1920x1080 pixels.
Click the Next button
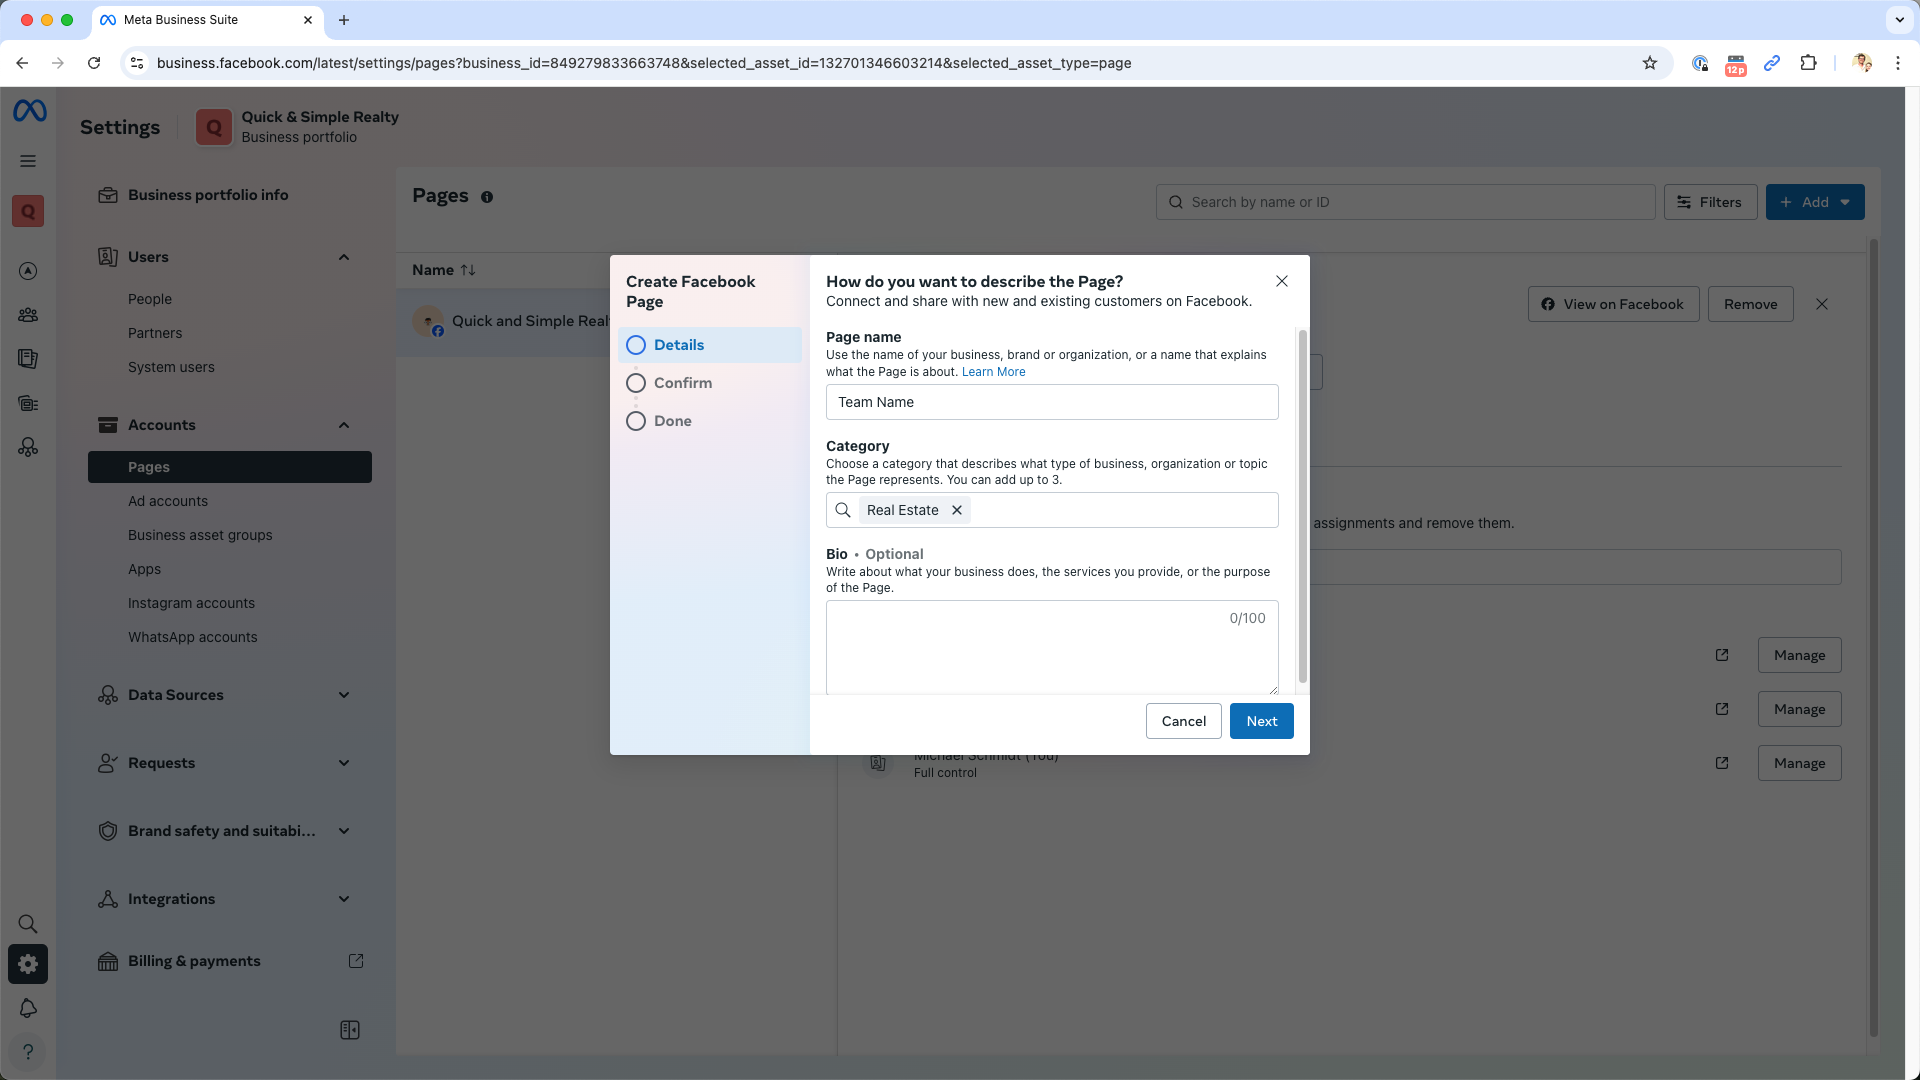(x=1262, y=721)
